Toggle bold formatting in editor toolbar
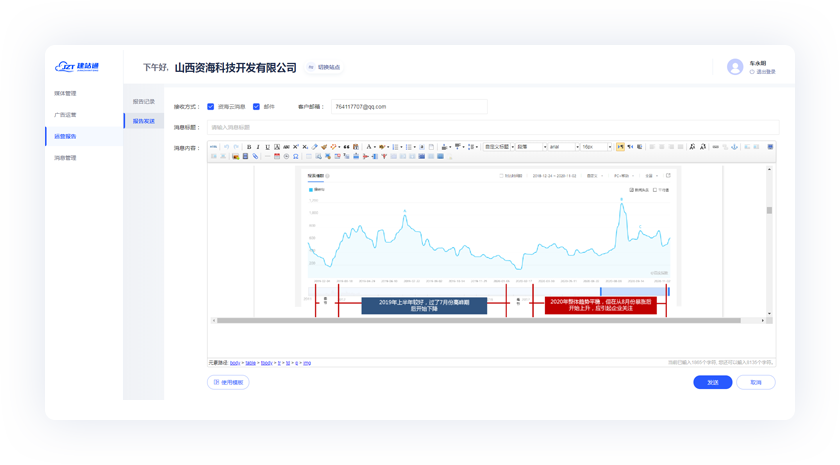The image size is (840, 465). pyautogui.click(x=249, y=147)
